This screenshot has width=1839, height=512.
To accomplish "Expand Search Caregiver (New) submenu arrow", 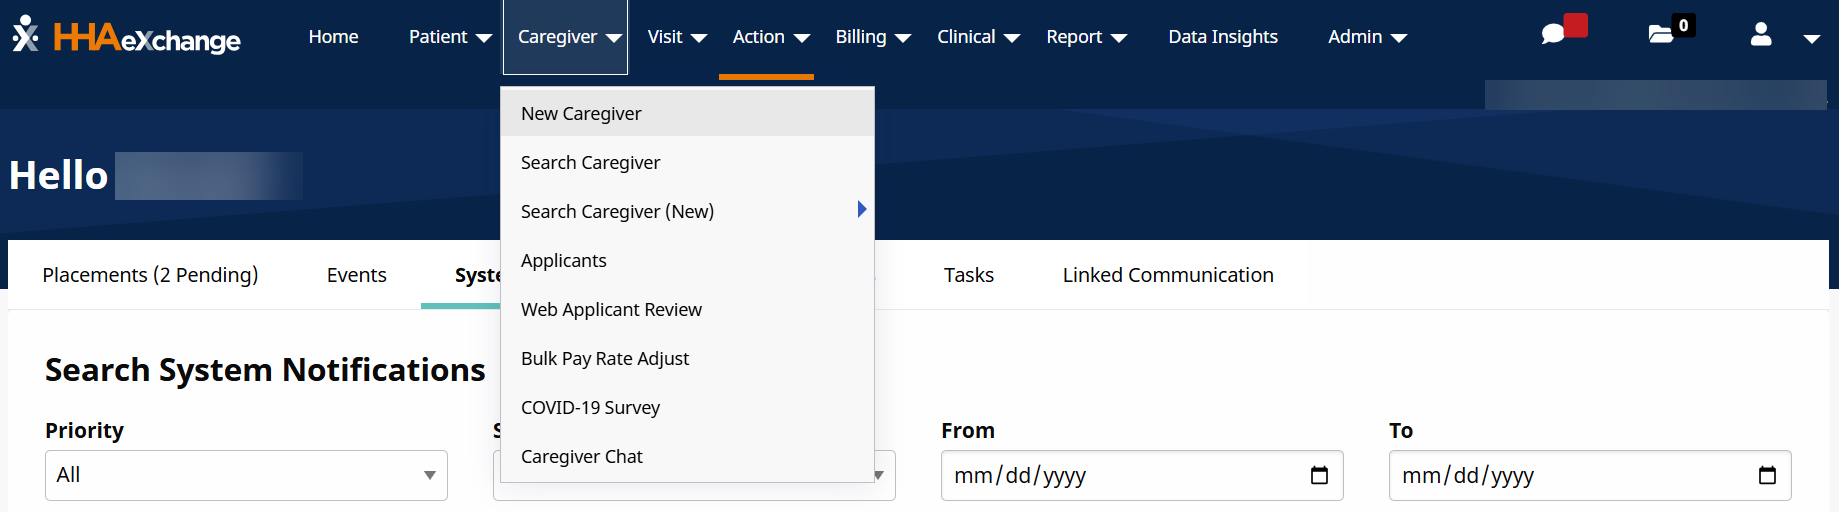I will pyautogui.click(x=861, y=210).
